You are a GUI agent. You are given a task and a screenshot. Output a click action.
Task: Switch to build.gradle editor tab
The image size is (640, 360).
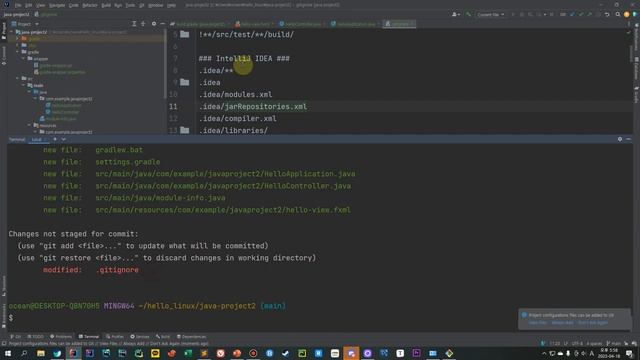[200, 24]
